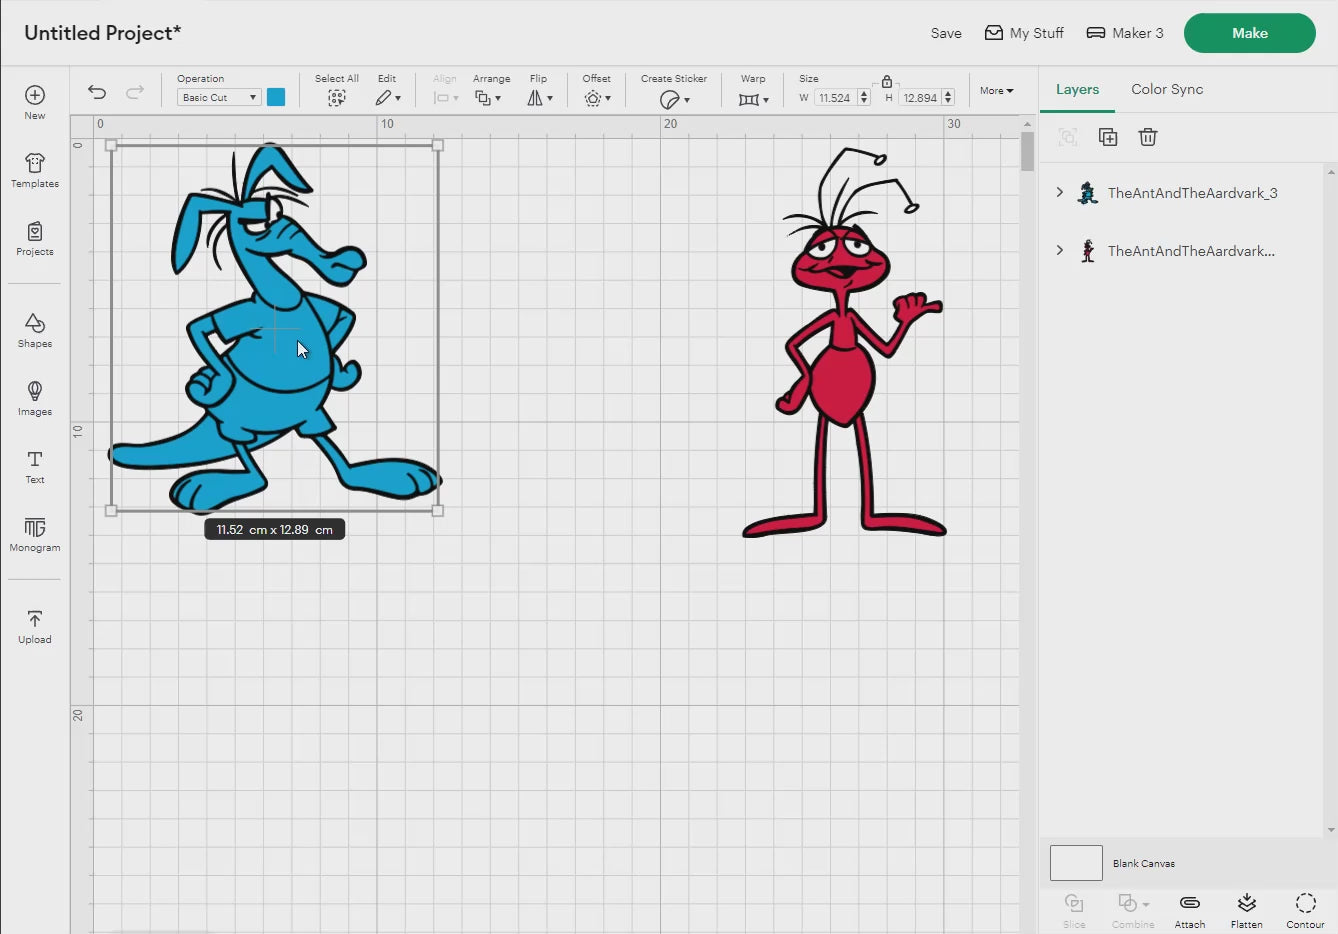The width and height of the screenshot is (1338, 934).
Task: Open the Create Sticker dropdown
Action: tap(675, 99)
